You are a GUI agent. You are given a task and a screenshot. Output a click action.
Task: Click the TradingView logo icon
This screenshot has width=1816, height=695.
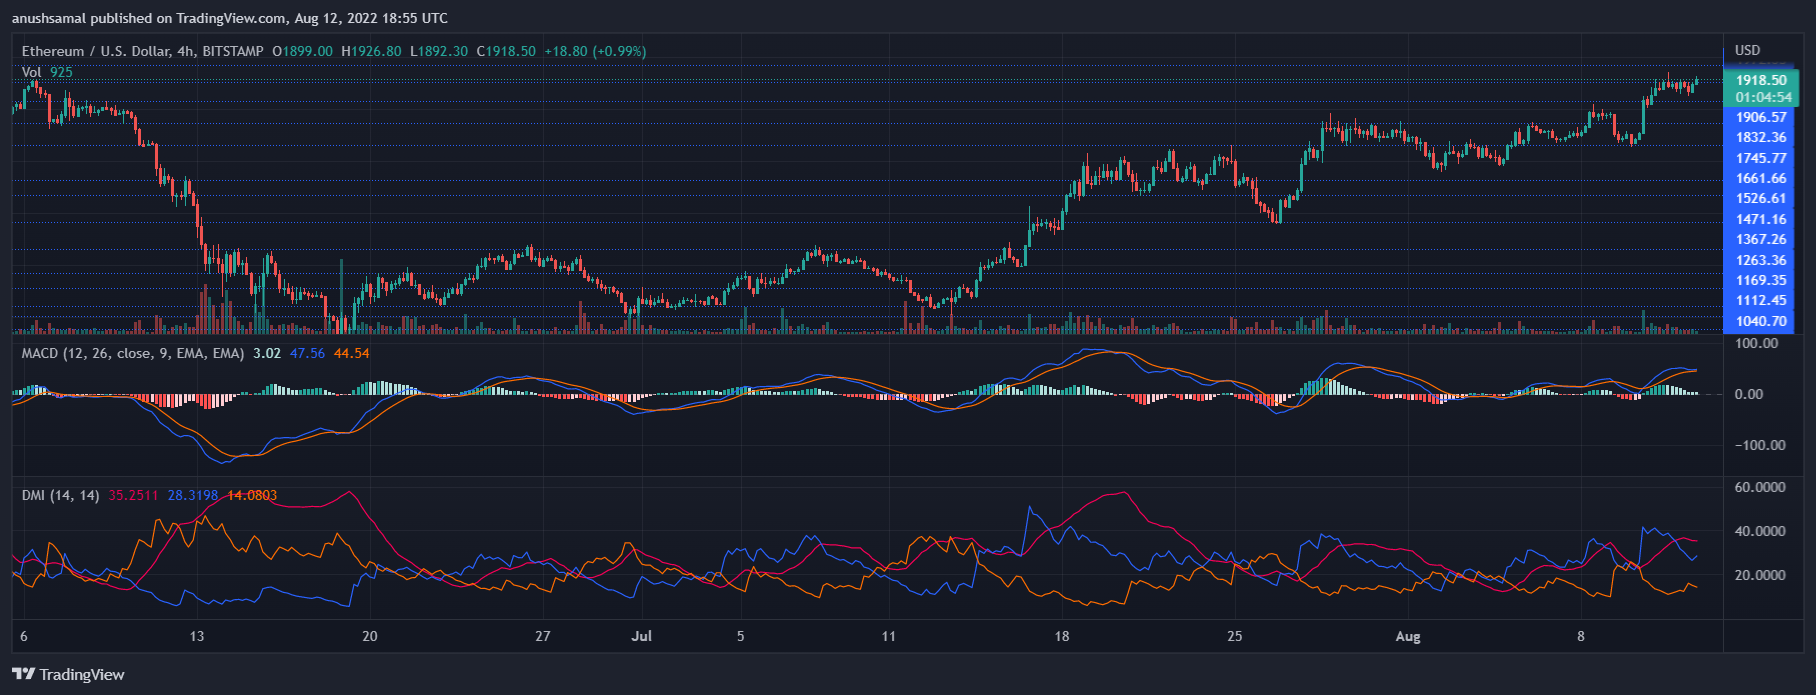pyautogui.click(x=24, y=674)
